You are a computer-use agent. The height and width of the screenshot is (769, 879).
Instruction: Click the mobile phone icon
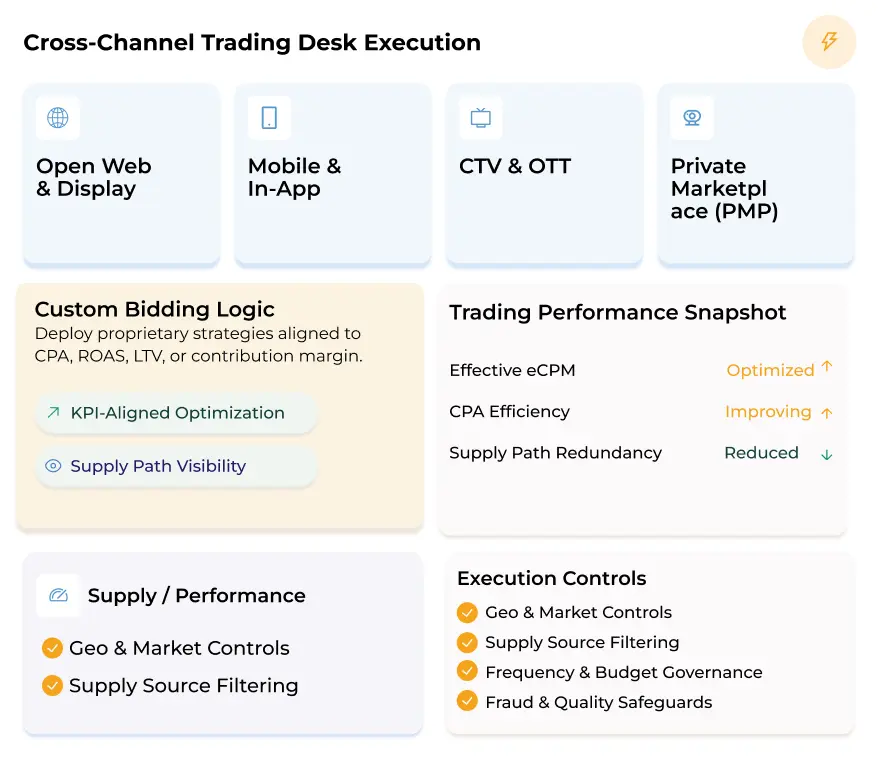[269, 118]
